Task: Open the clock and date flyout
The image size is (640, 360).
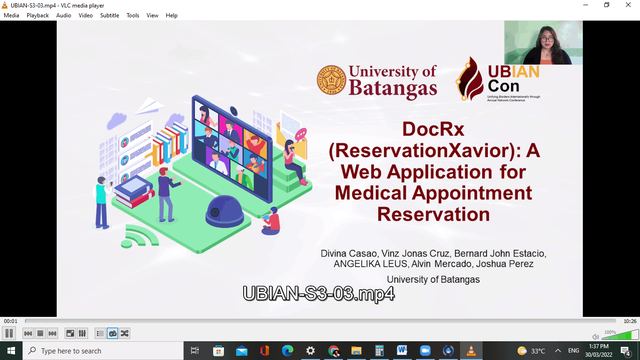Action: [599, 351]
